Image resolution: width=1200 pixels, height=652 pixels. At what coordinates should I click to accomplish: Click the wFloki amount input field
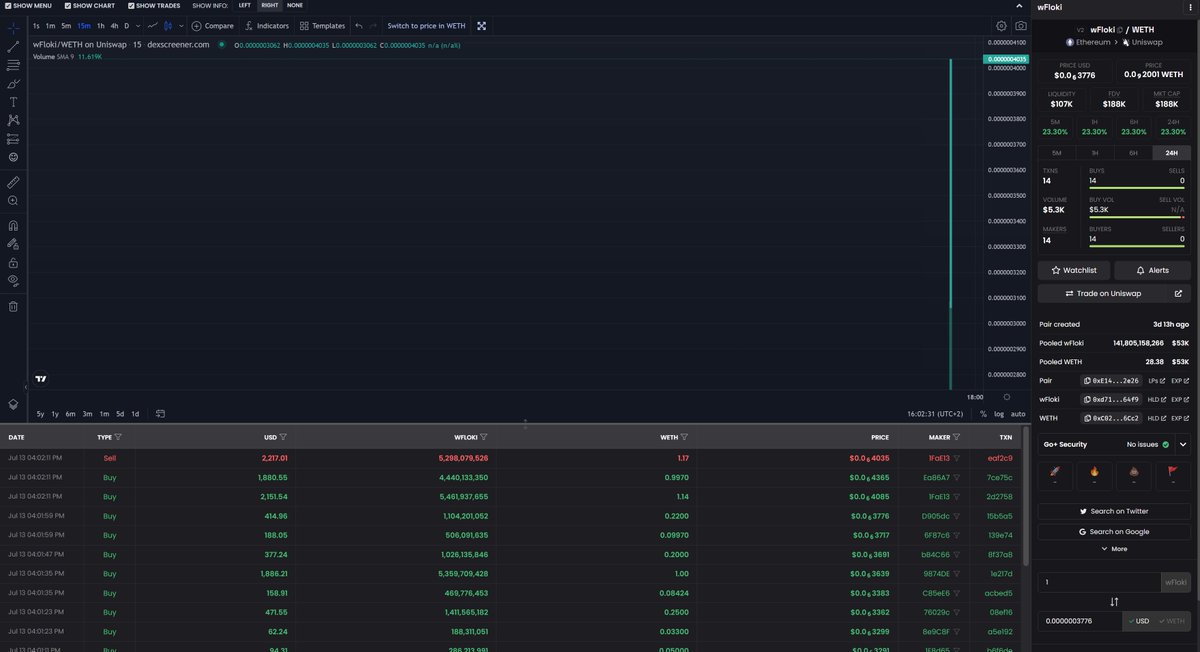click(x=1098, y=581)
